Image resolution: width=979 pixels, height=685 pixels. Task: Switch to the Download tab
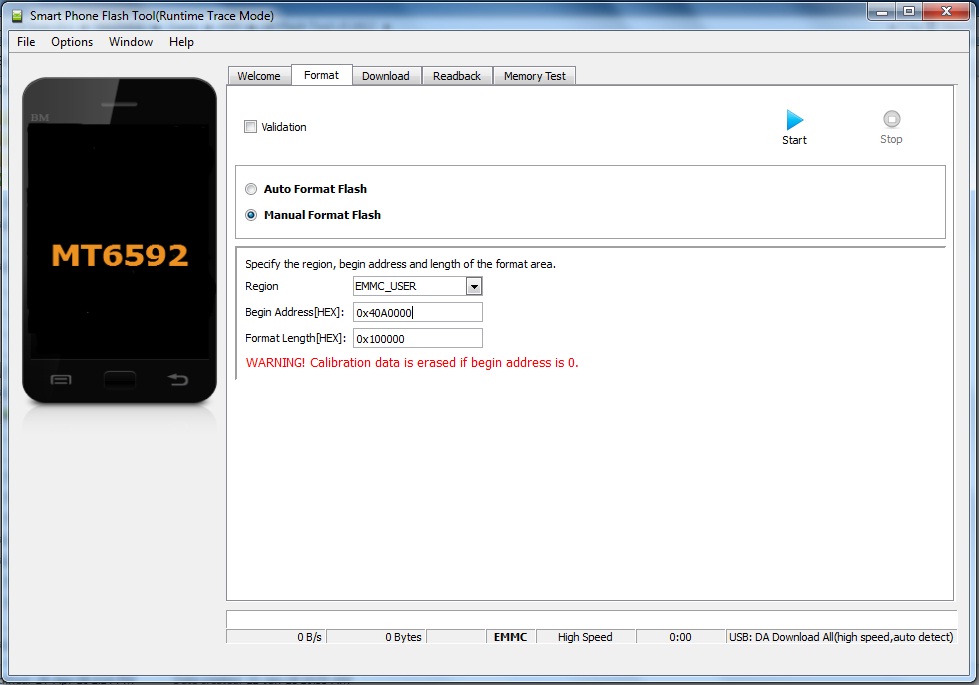[x=386, y=76]
